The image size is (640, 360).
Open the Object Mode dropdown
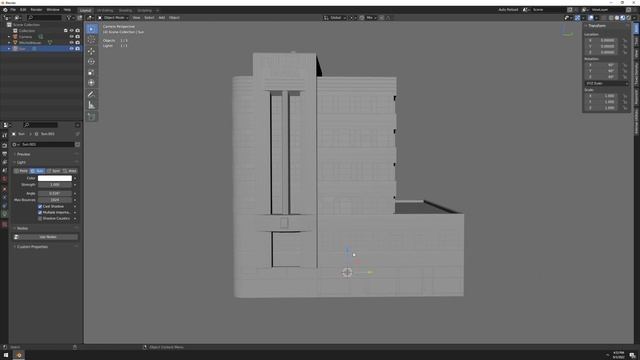(x=113, y=18)
